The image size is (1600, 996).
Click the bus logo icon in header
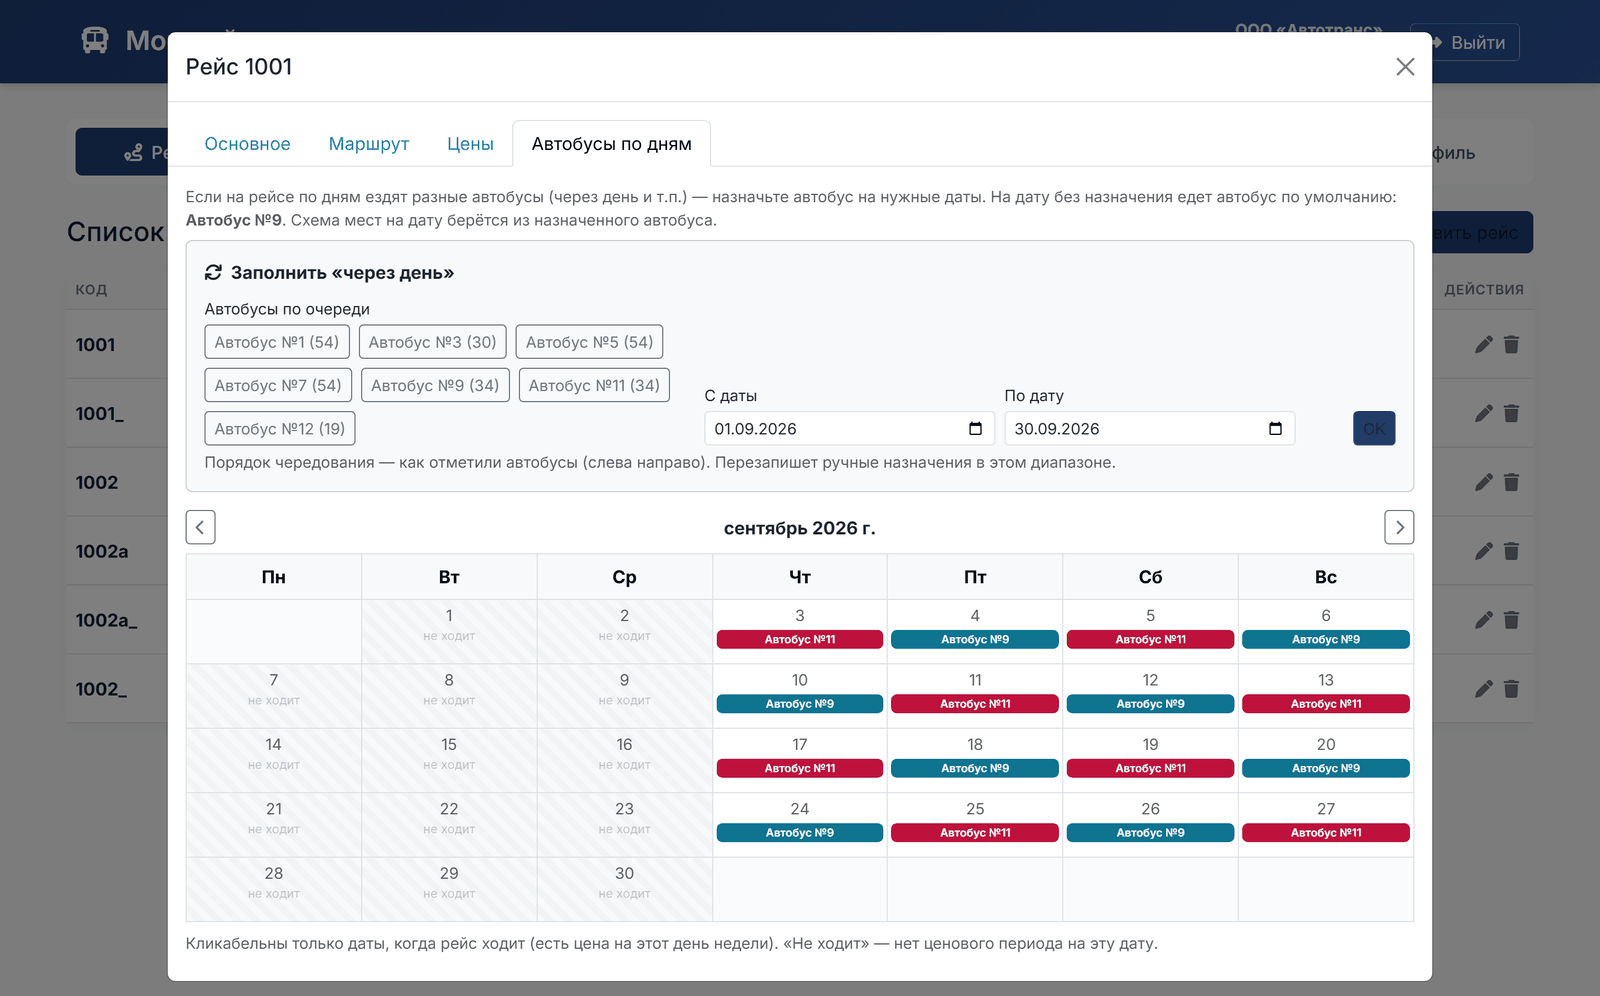[95, 40]
